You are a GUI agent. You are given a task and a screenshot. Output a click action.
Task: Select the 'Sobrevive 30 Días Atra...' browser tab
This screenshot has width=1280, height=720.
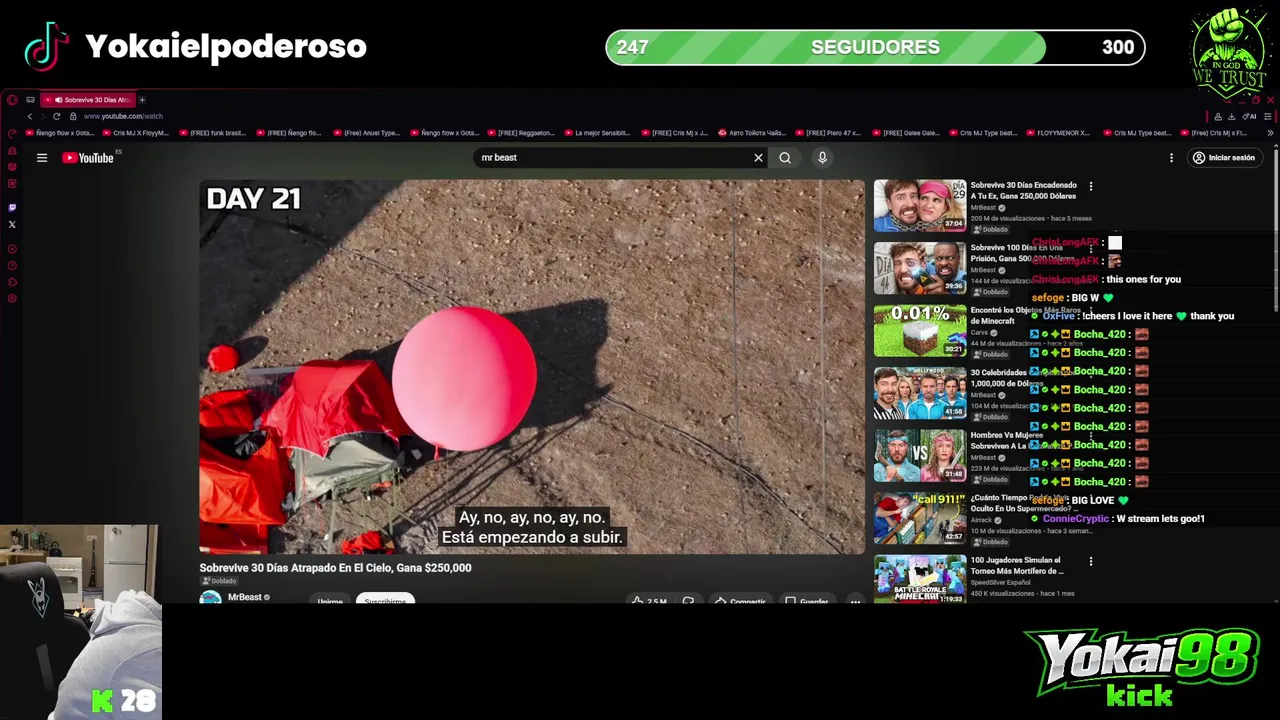(x=88, y=100)
